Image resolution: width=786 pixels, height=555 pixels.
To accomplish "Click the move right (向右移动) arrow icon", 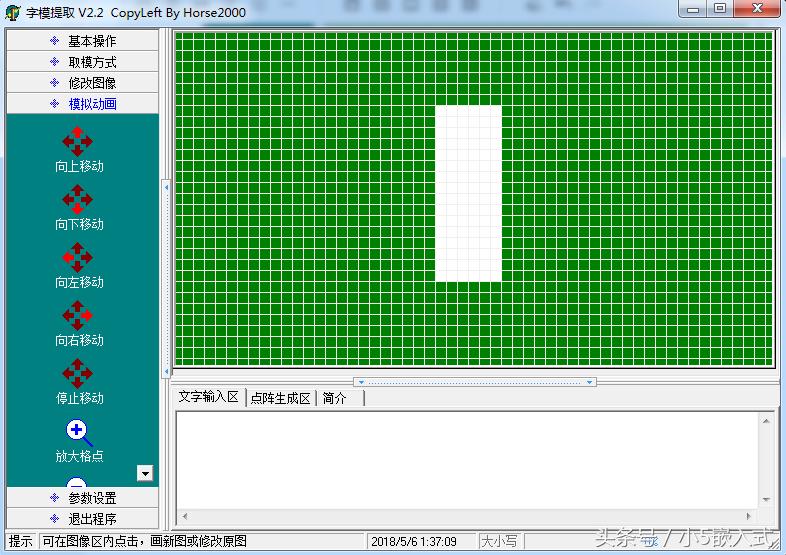I will (78, 315).
